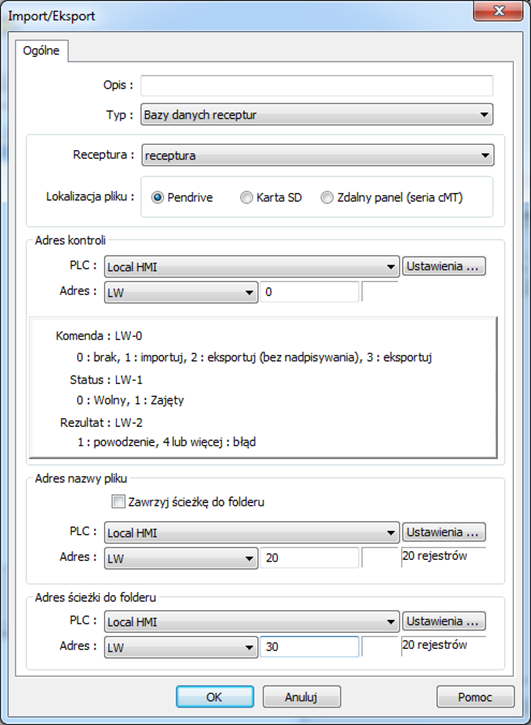
Task: Open LW dropdown in Adres ścieżki do folderu
Action: [x=181, y=647]
